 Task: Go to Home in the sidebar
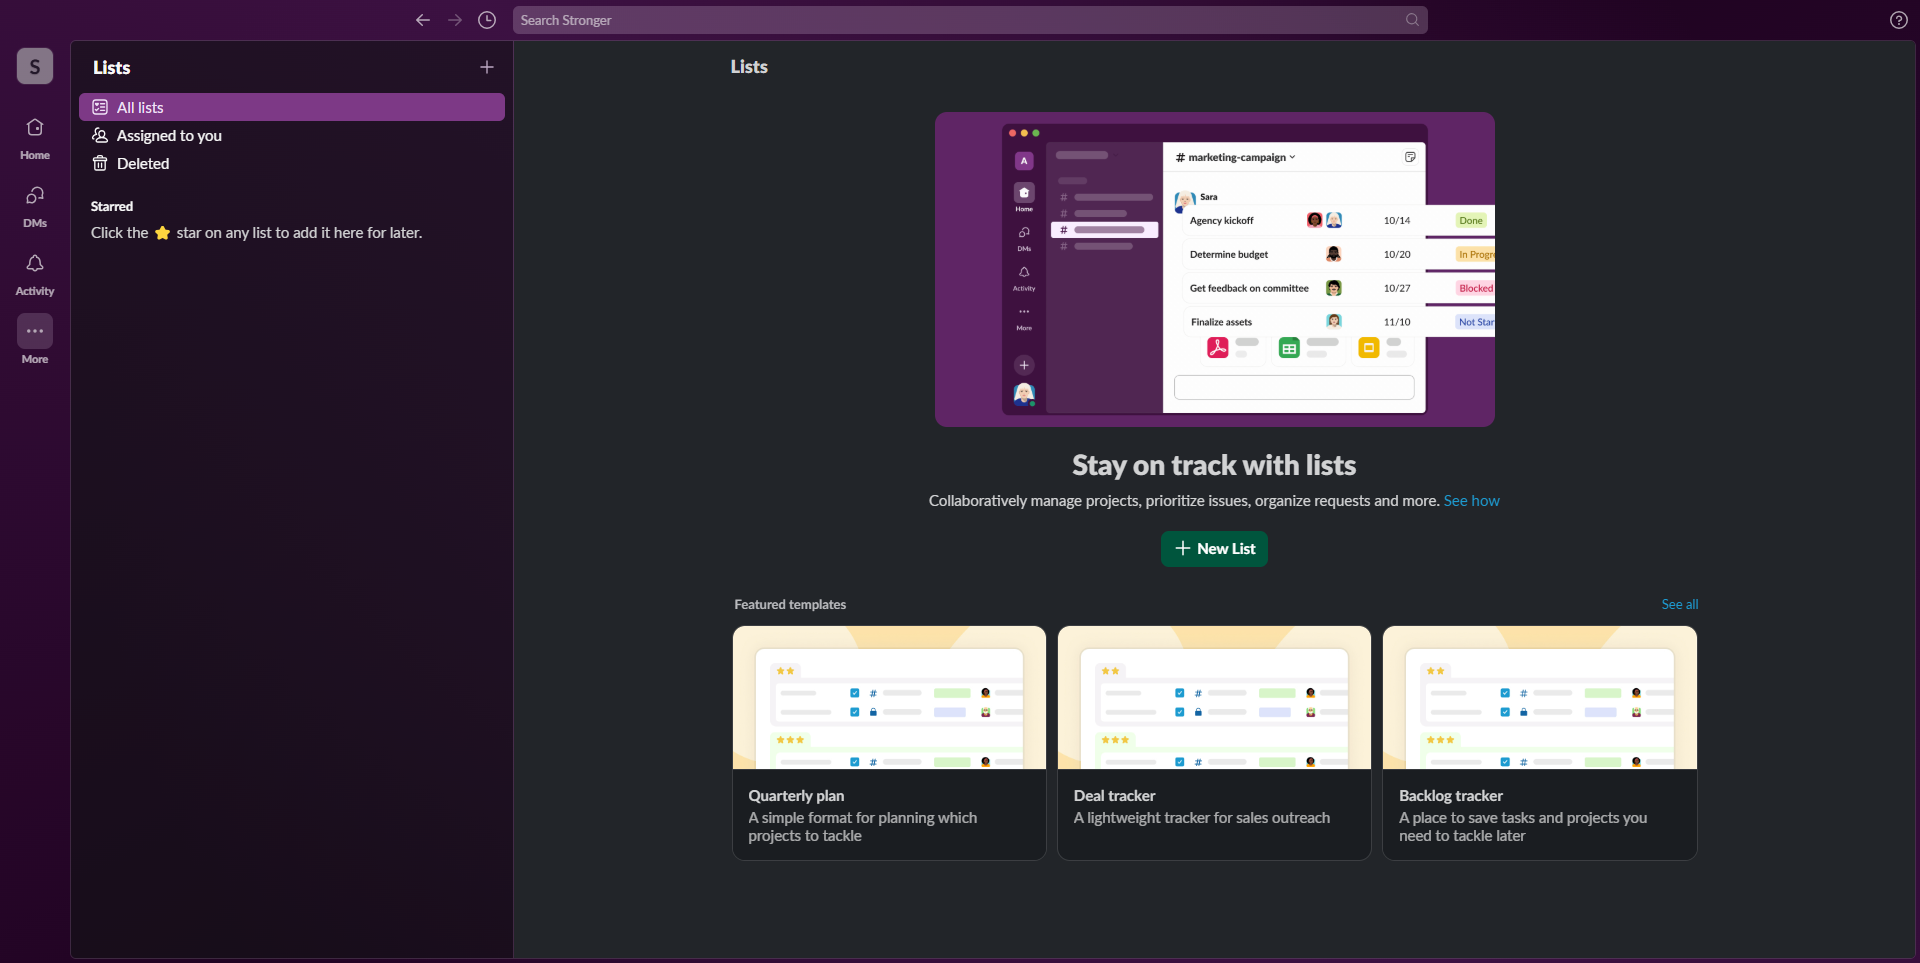(35, 138)
